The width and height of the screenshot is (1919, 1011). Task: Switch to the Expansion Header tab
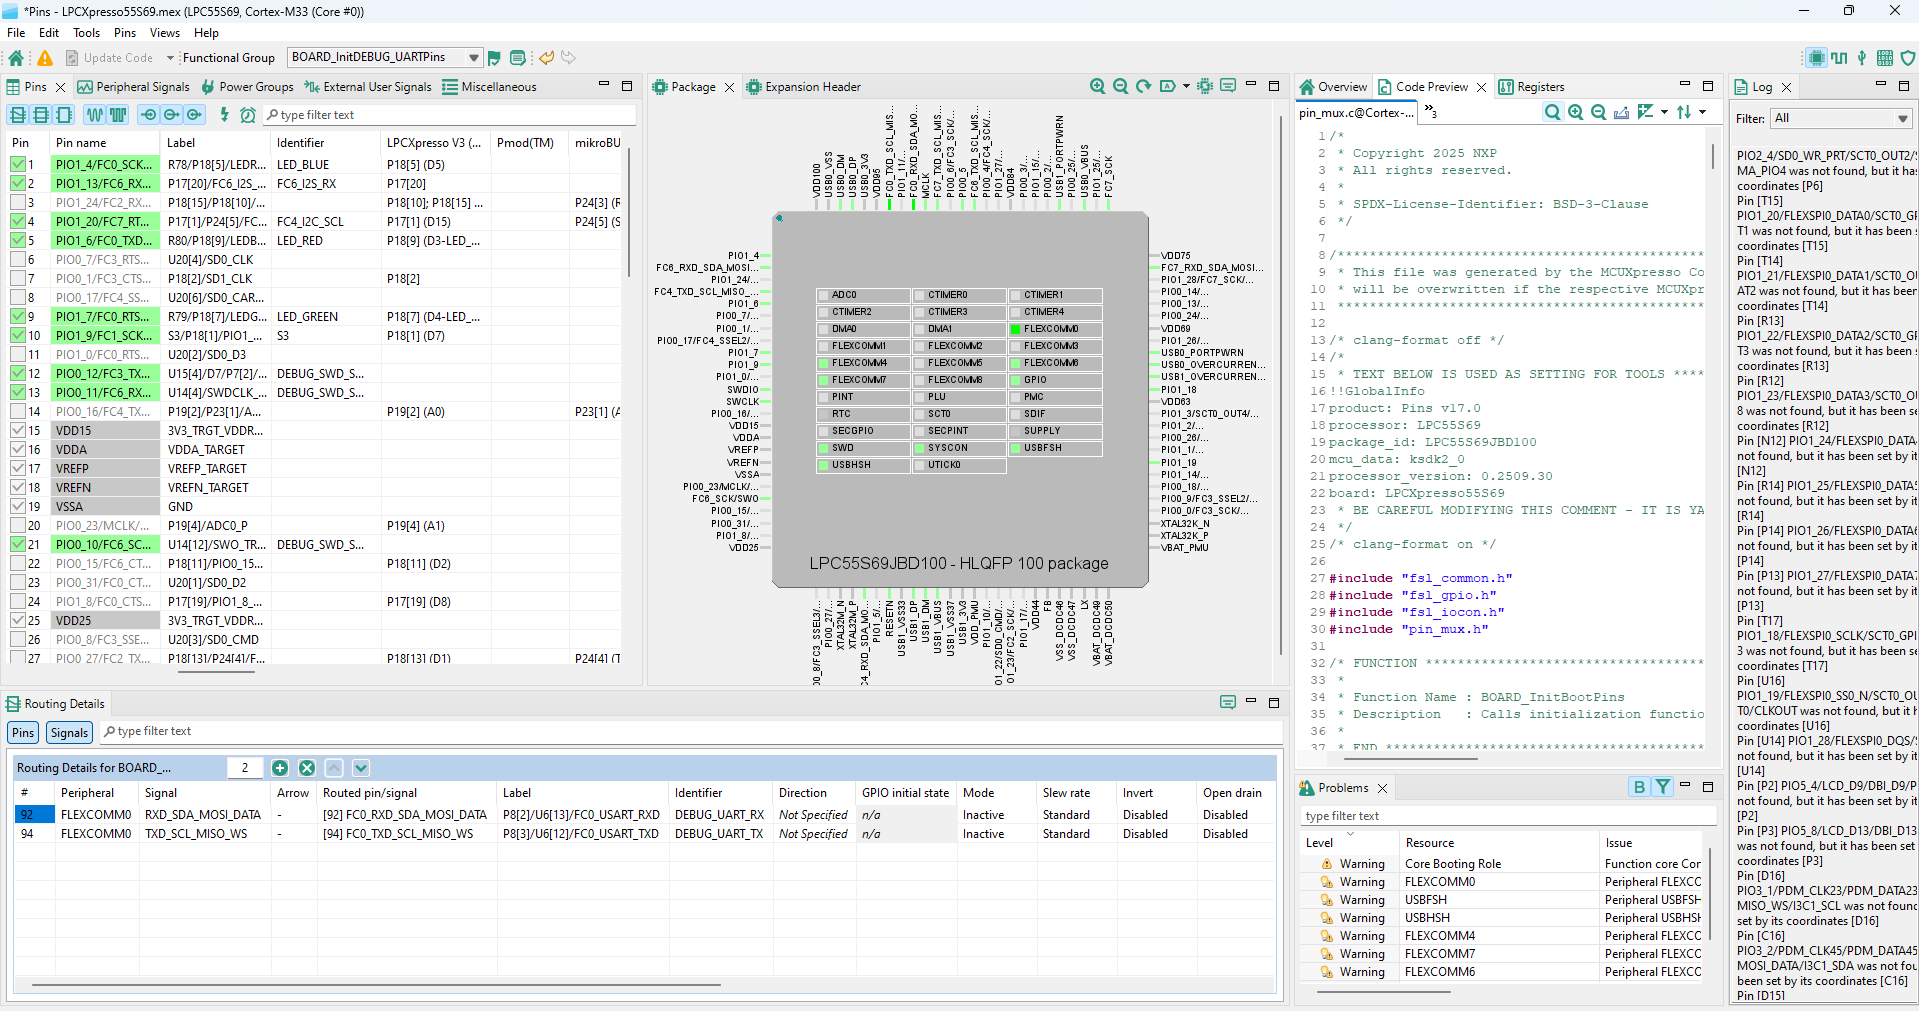[803, 87]
